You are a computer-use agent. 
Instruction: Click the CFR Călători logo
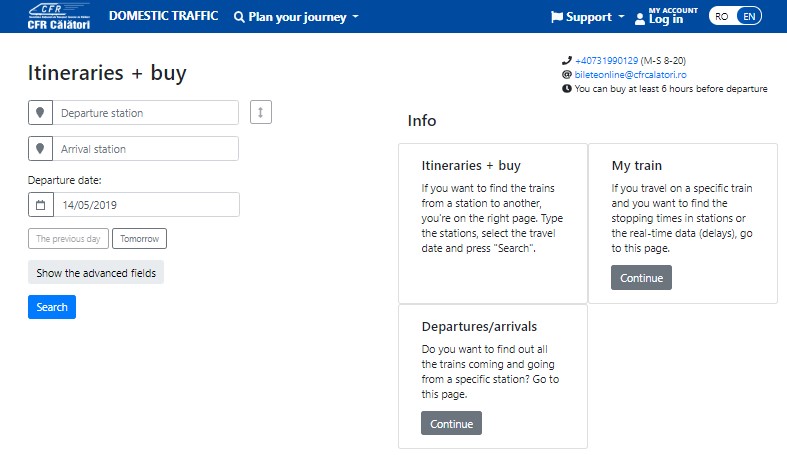click(59, 17)
